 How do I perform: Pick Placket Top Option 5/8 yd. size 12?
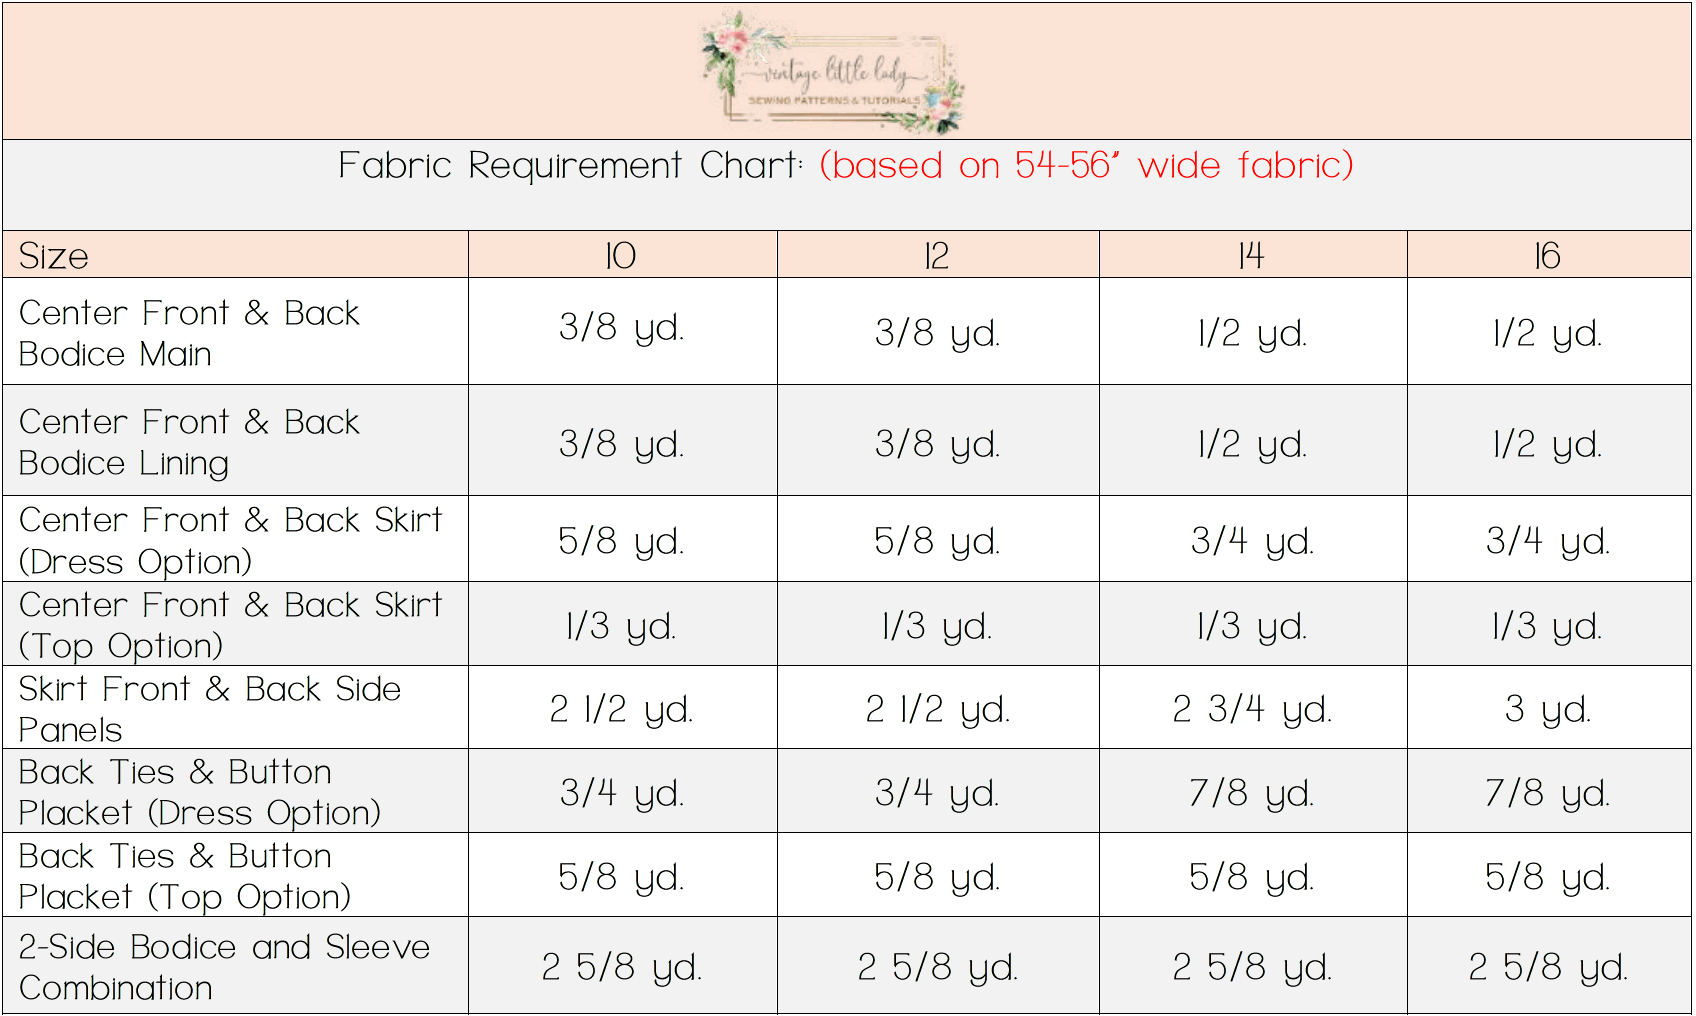pos(937,877)
